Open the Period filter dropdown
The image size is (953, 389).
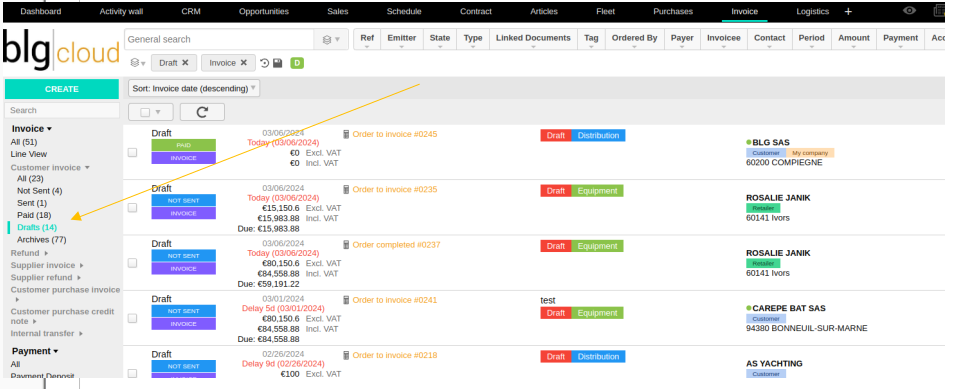click(x=811, y=40)
